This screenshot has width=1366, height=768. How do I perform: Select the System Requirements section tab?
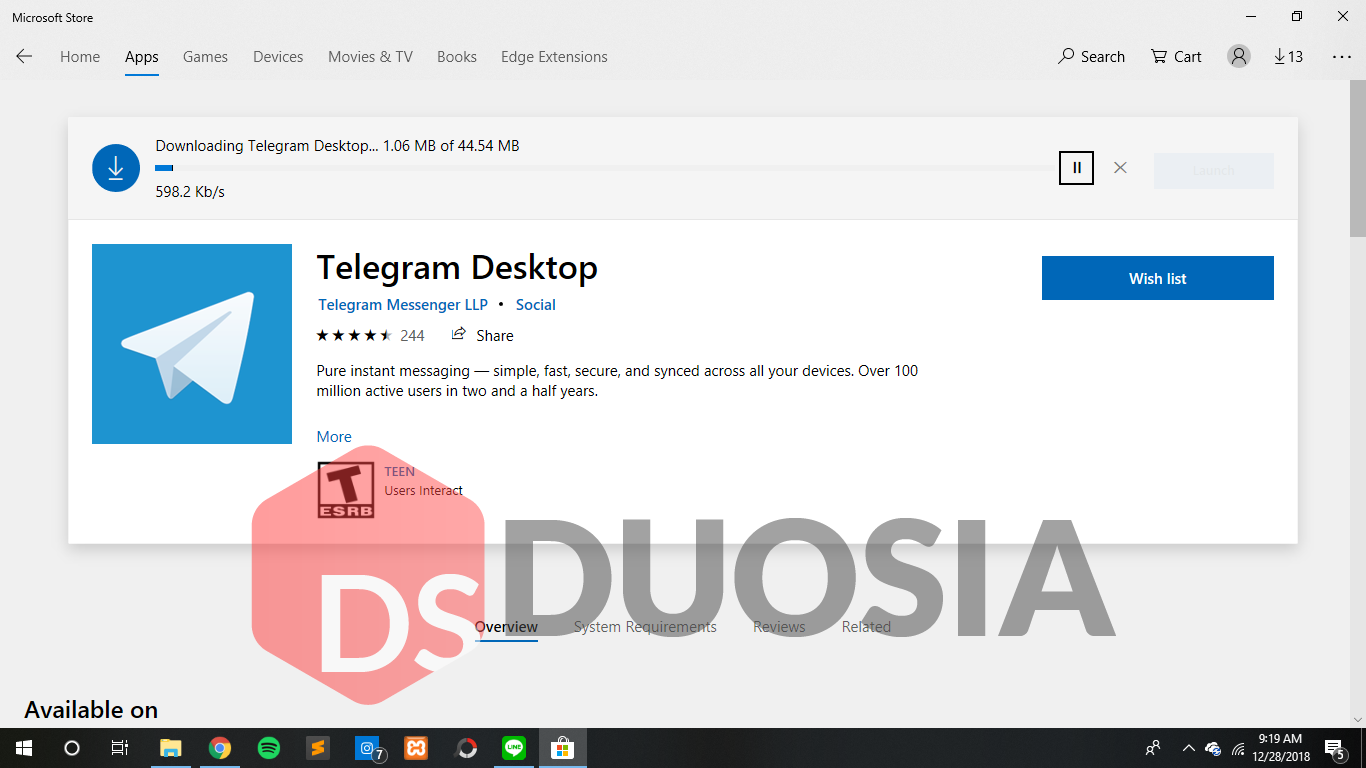point(645,627)
